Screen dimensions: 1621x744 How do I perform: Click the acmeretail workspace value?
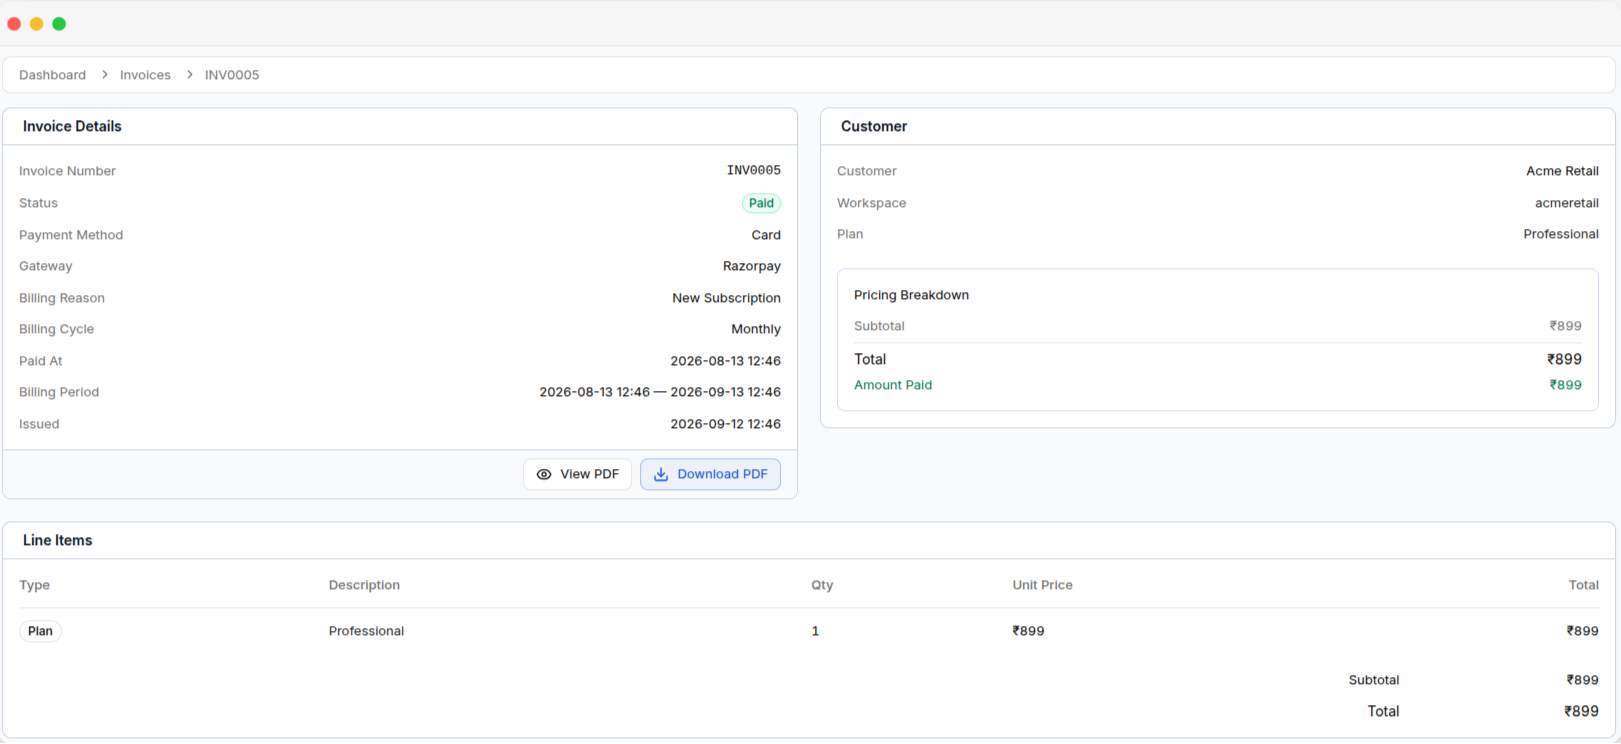tap(1567, 203)
